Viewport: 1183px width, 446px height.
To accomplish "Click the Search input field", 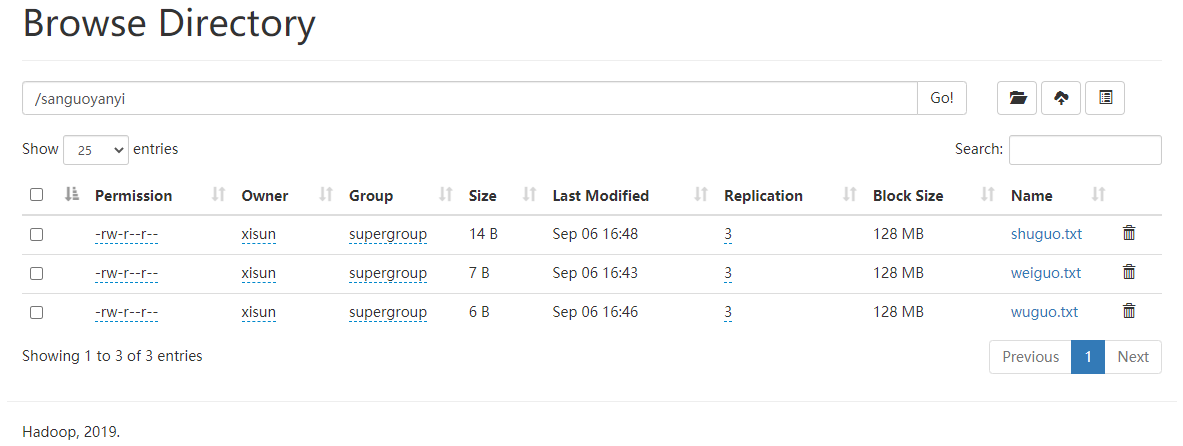I will [1085, 150].
